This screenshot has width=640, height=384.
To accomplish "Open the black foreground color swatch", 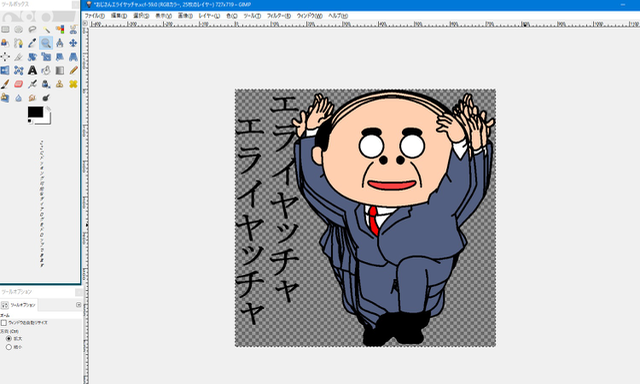I will (x=36, y=112).
